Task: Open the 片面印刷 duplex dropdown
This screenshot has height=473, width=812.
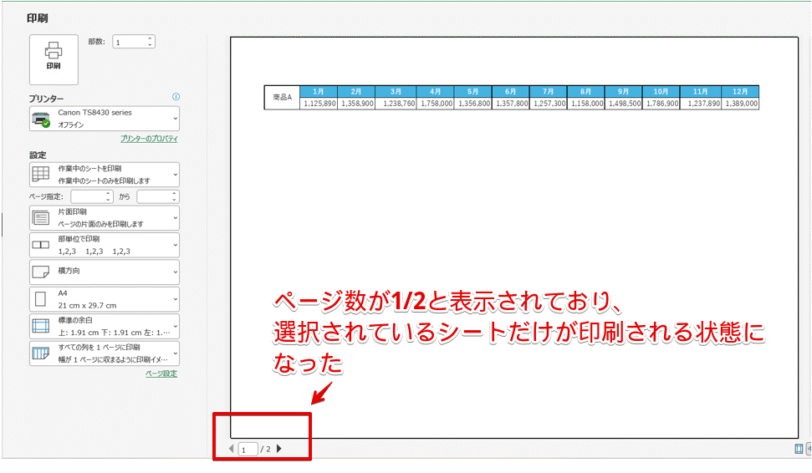Action: tap(104, 218)
